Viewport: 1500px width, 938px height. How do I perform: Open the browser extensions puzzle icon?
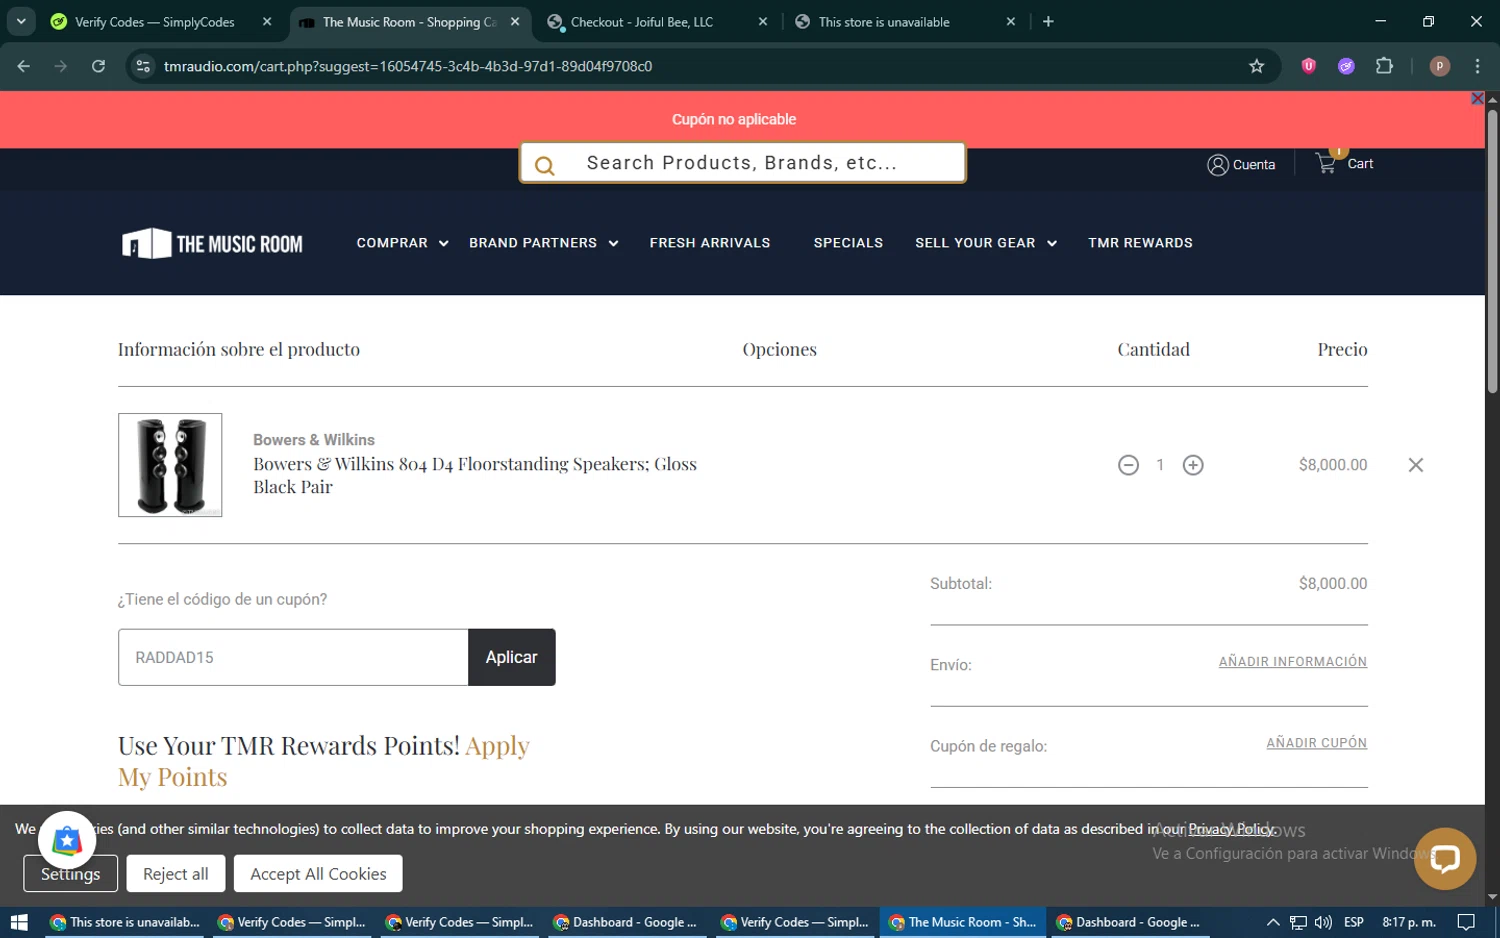point(1384,66)
